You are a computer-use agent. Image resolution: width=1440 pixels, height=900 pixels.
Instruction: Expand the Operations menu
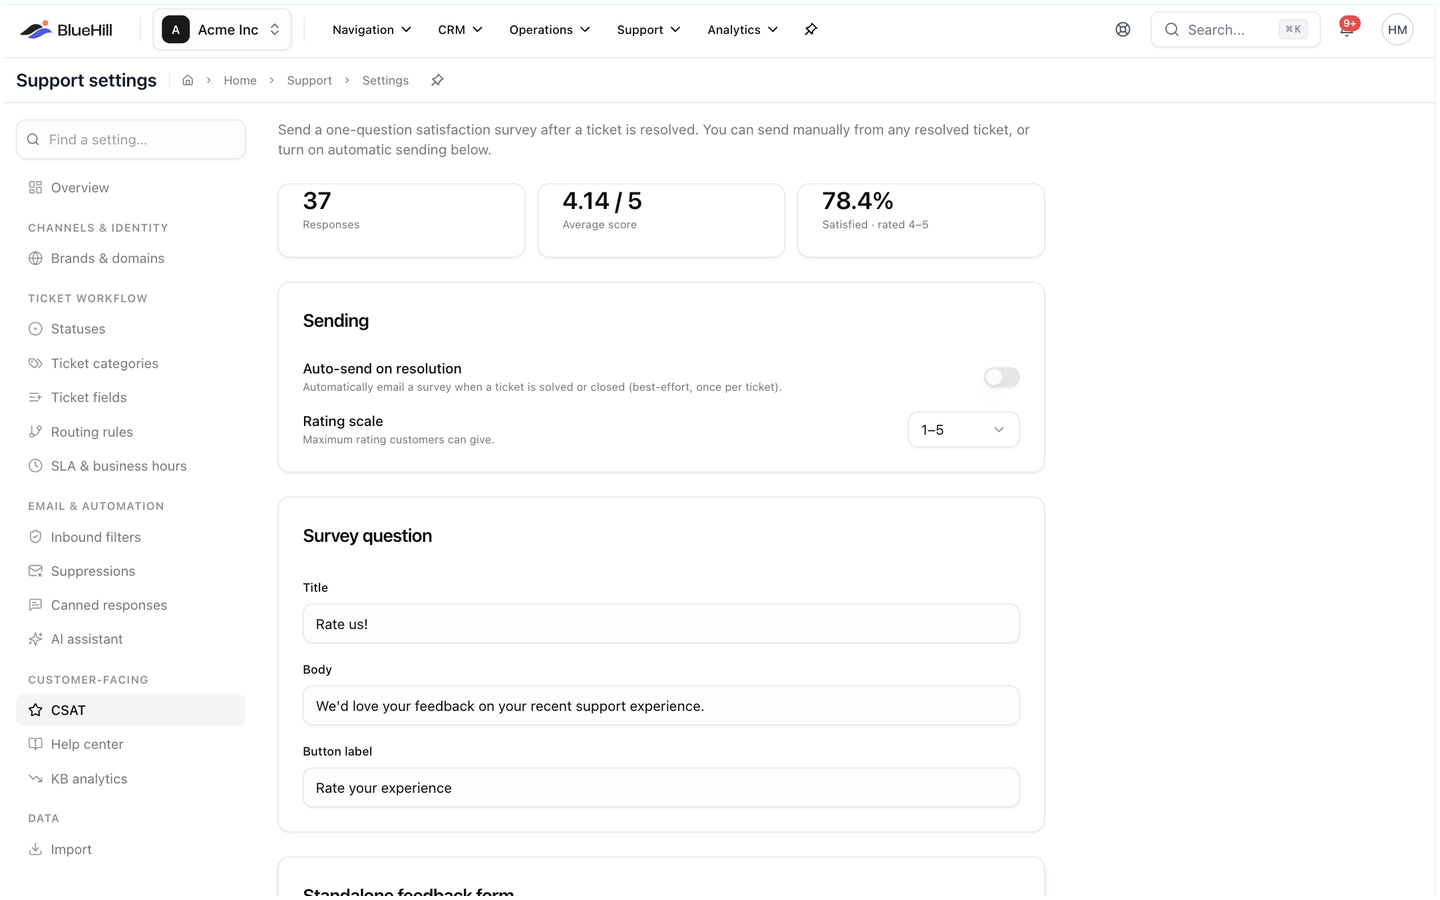click(x=549, y=30)
